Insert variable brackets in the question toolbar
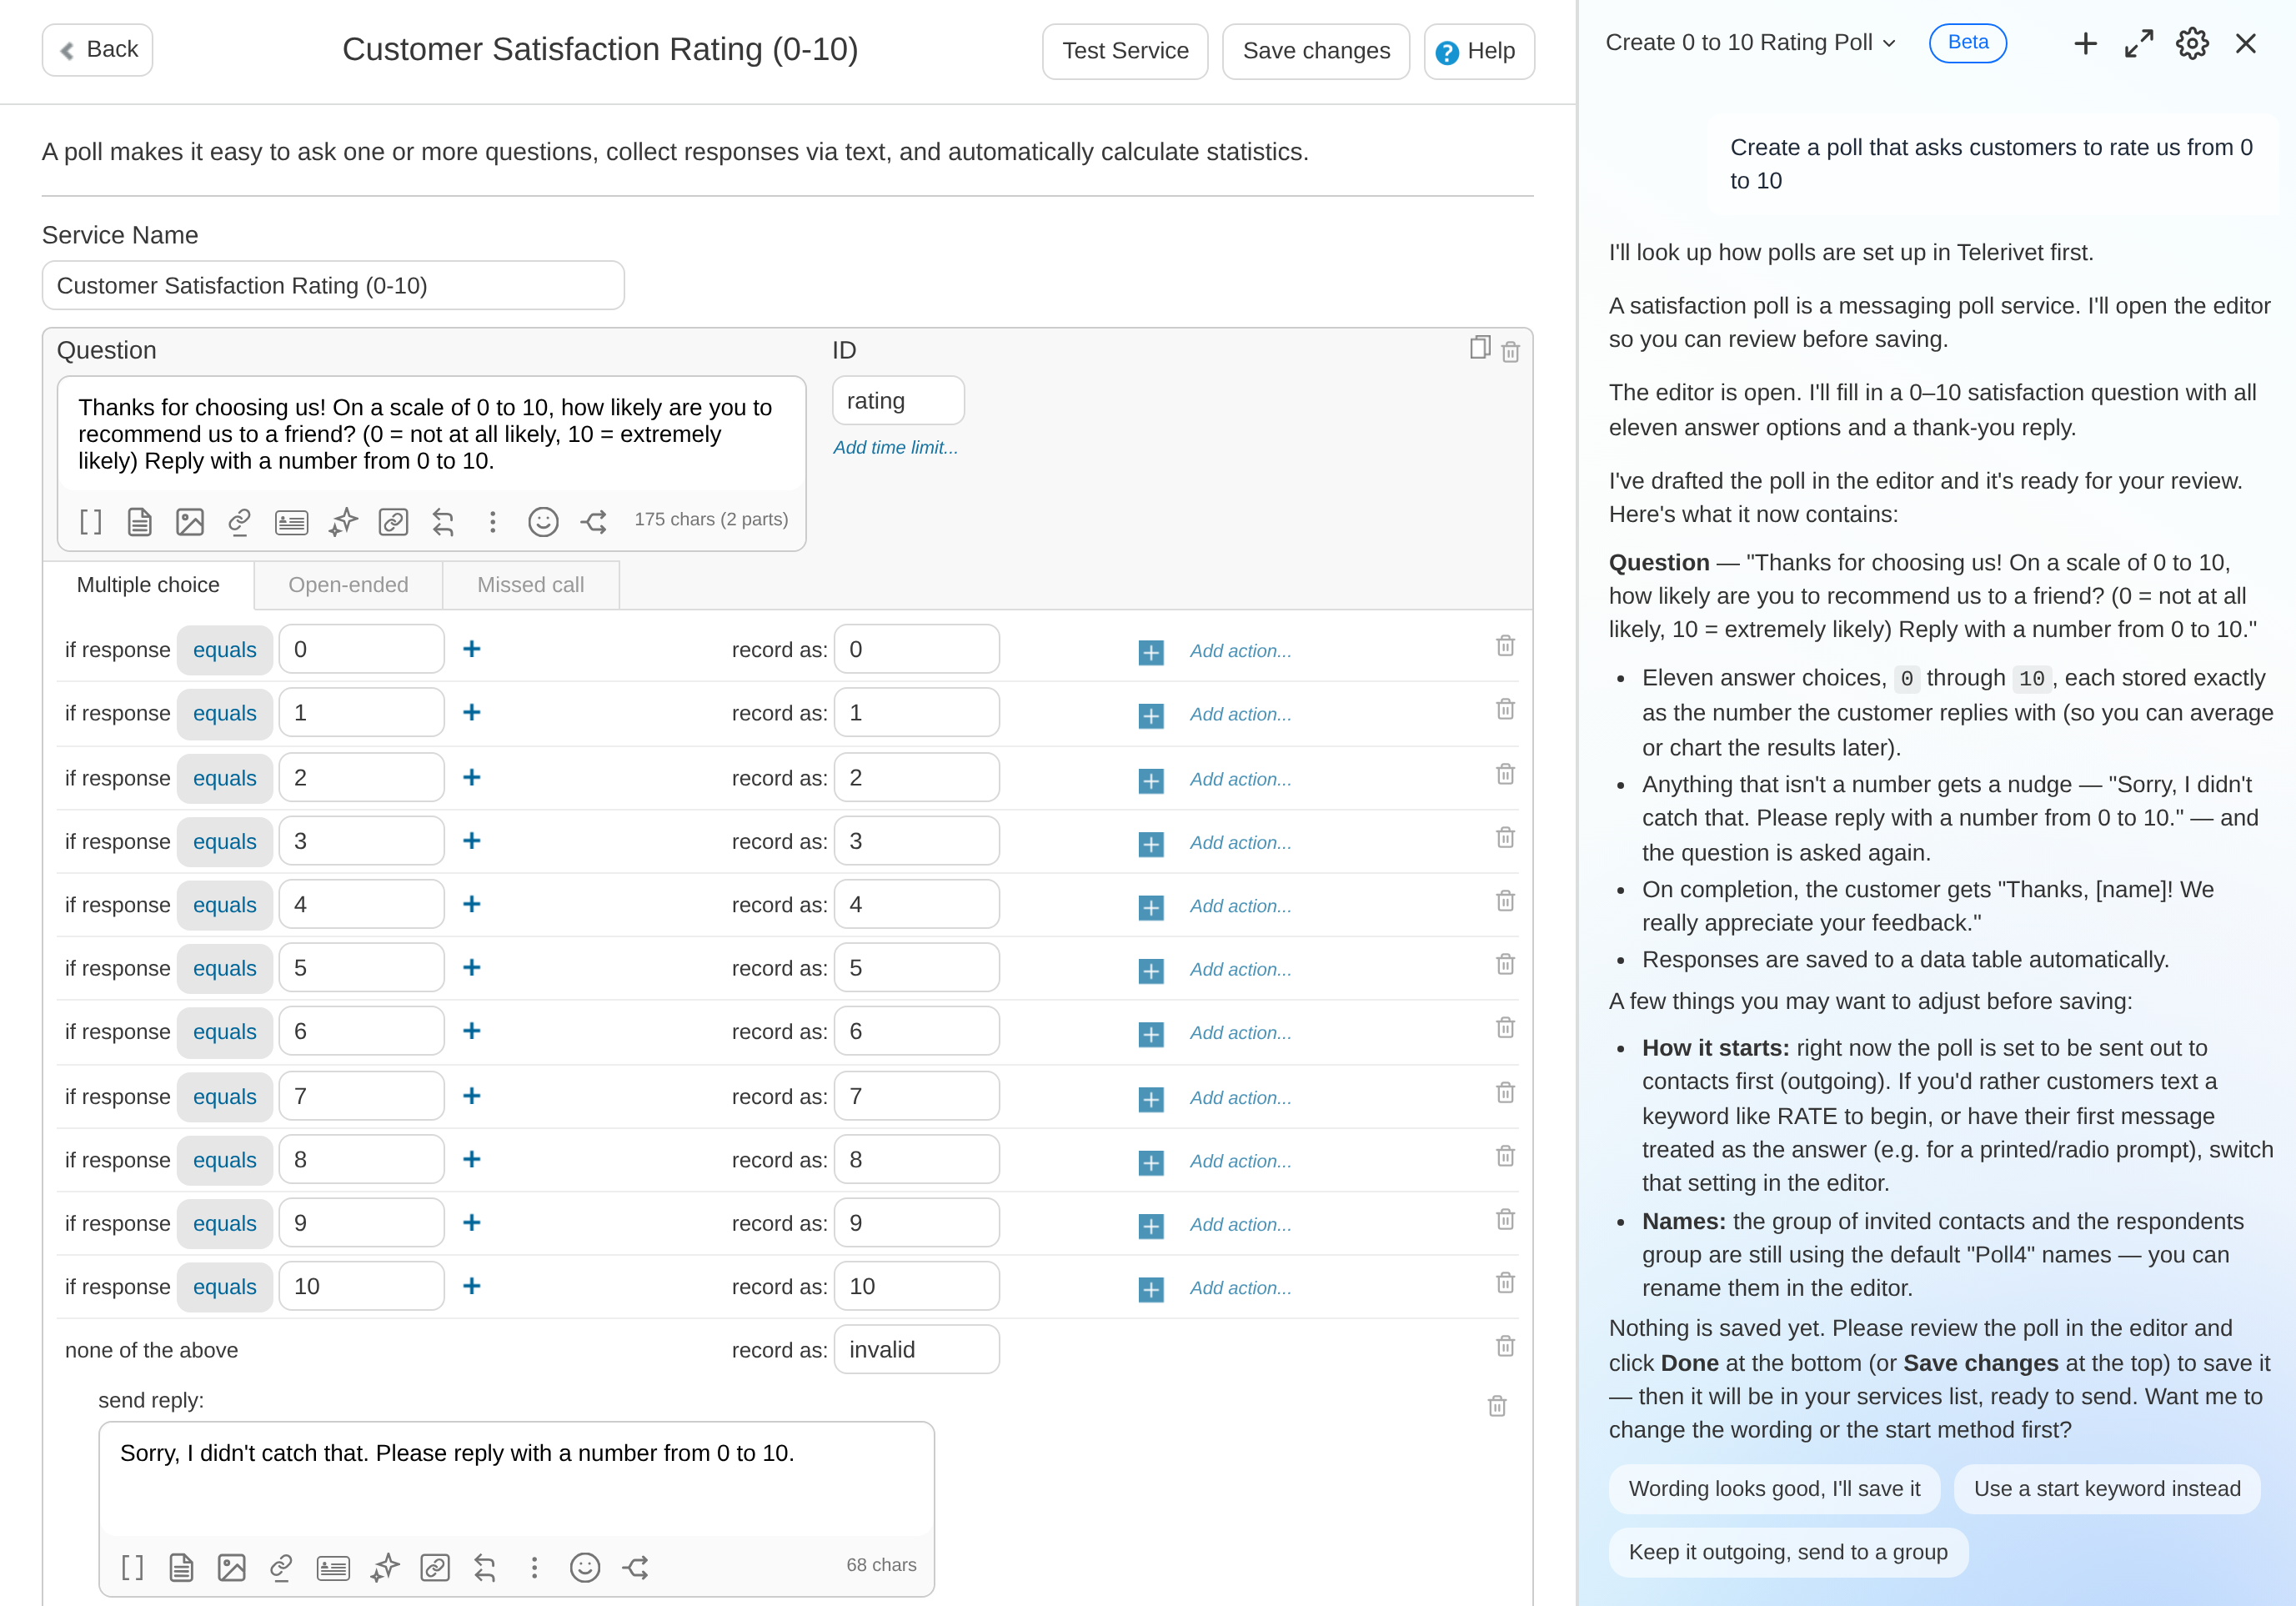 point(90,521)
